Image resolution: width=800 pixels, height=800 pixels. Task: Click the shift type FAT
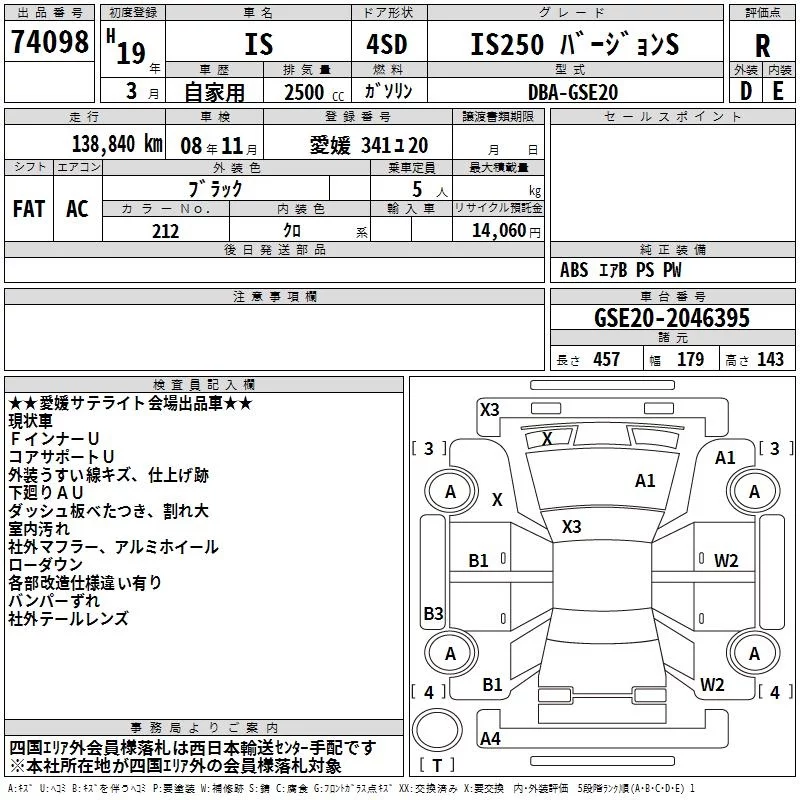29,209
